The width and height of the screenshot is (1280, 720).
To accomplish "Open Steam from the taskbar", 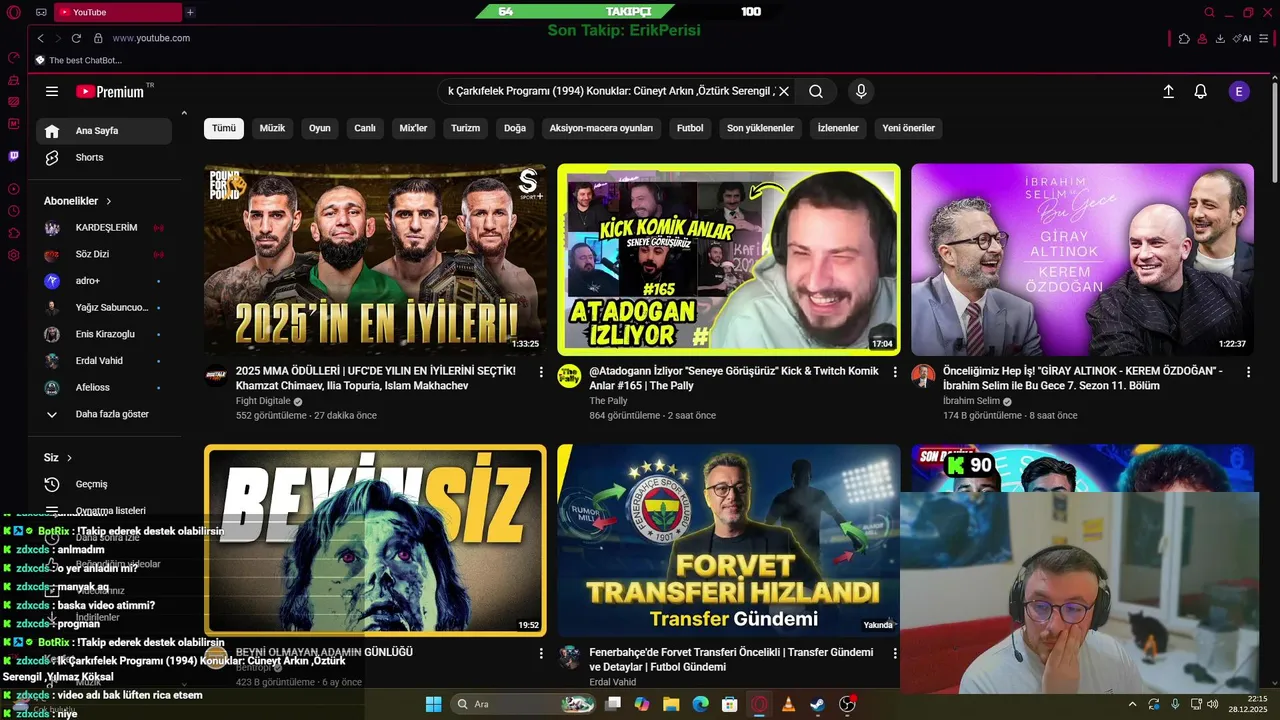I will coord(818,704).
